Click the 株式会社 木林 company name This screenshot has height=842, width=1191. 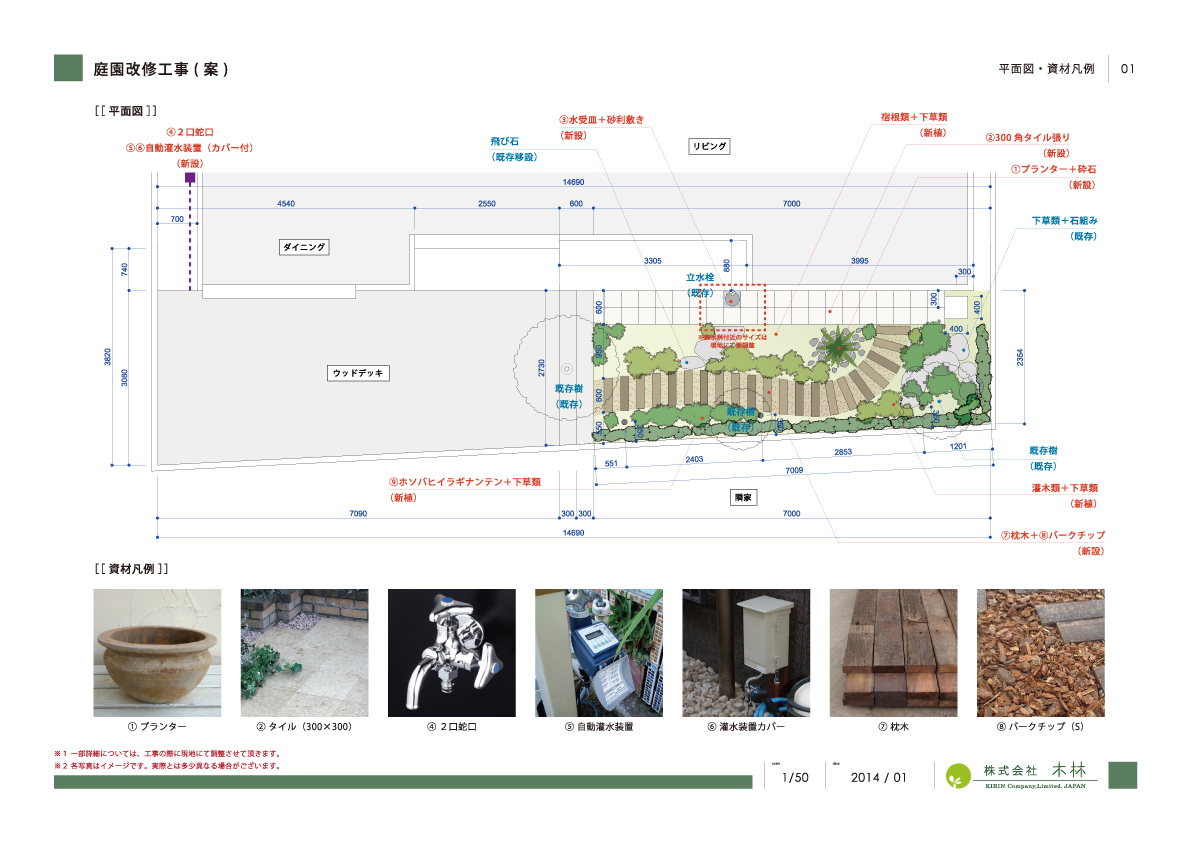coord(1035,770)
